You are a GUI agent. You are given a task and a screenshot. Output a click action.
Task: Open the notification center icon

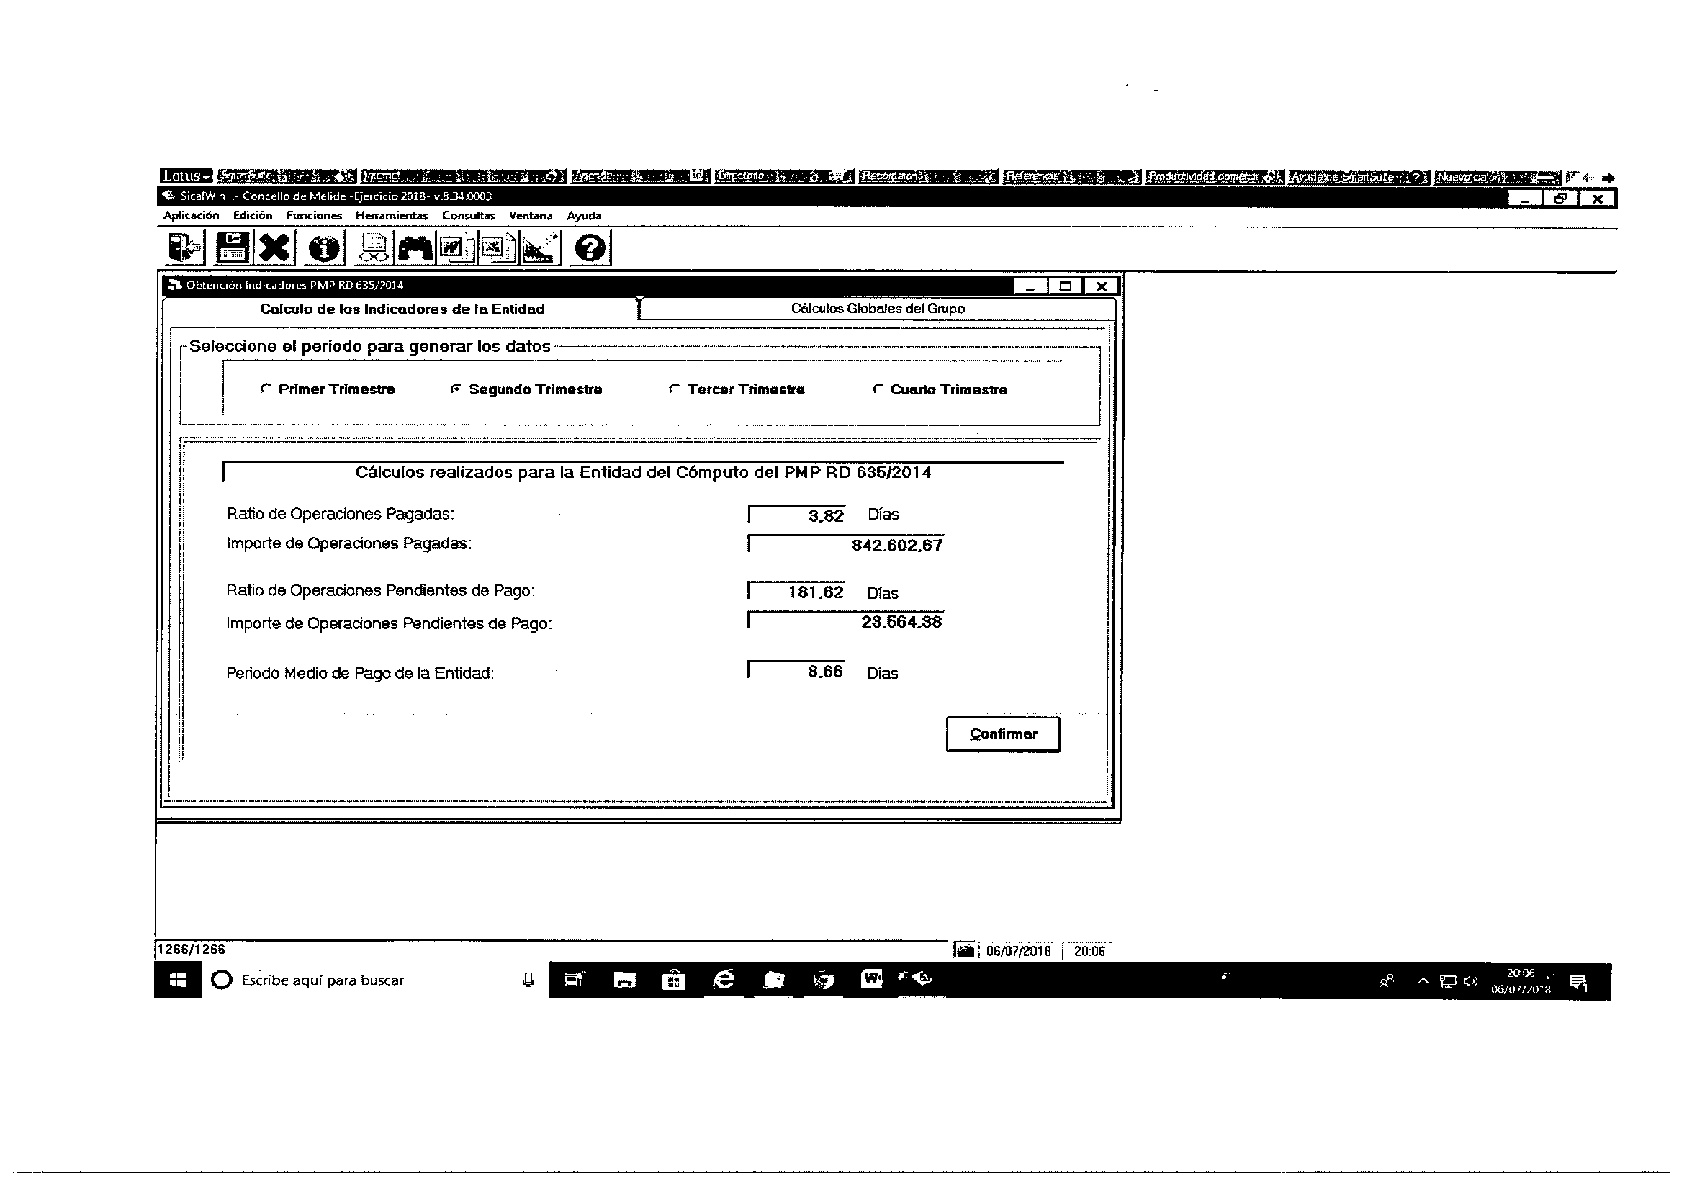click(x=1579, y=982)
